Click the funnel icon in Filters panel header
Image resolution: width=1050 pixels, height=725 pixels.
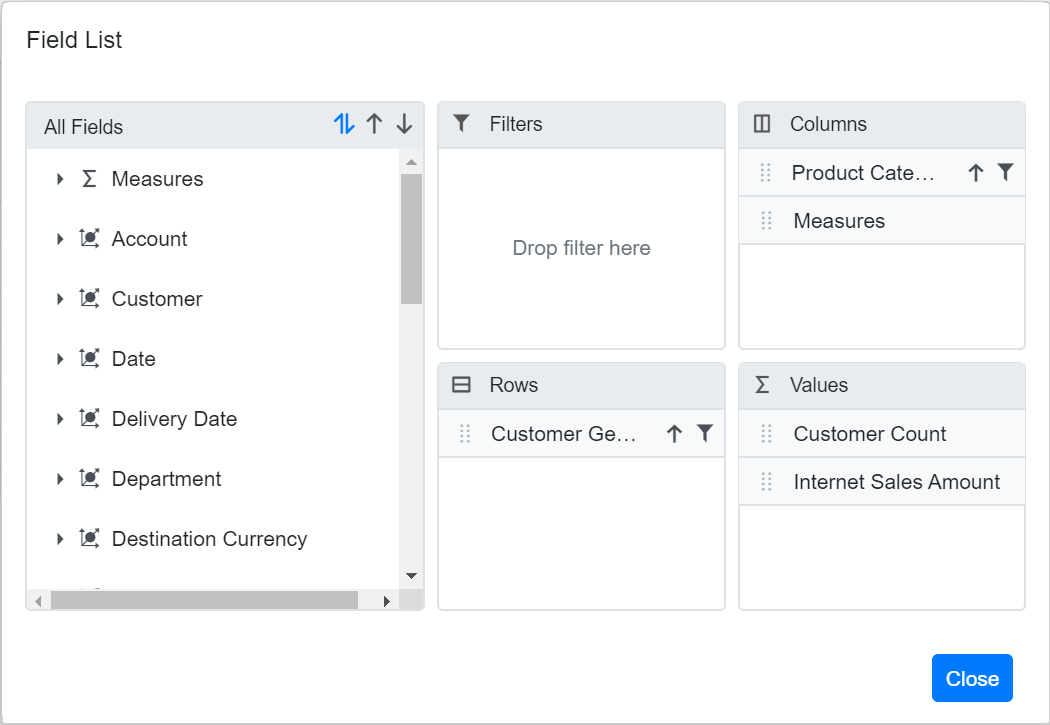tap(461, 123)
